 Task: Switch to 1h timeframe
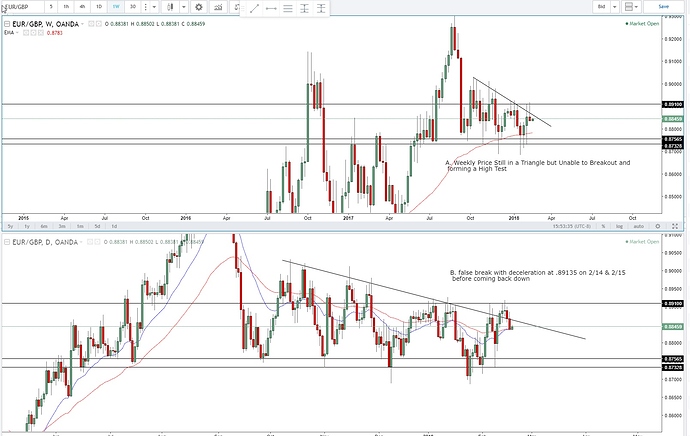[66, 7]
